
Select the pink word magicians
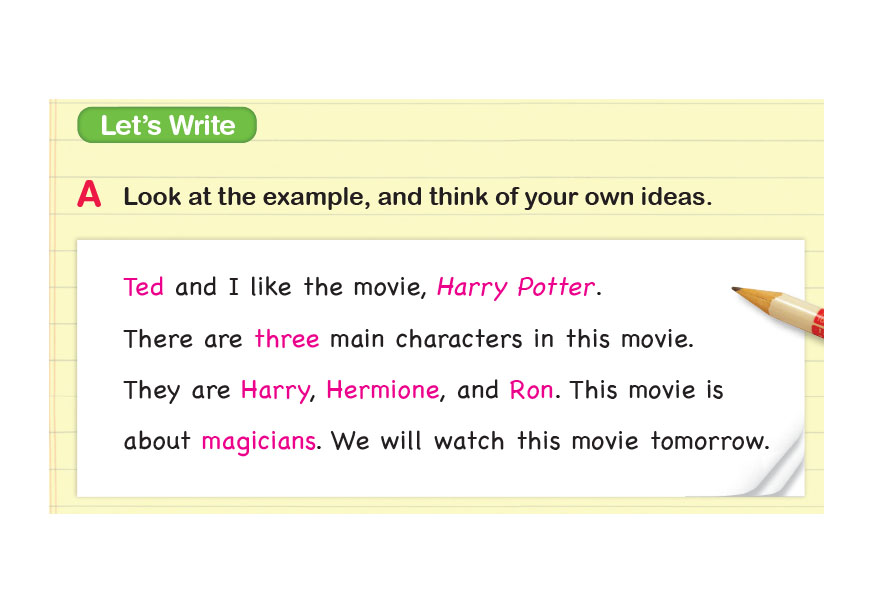[259, 441]
